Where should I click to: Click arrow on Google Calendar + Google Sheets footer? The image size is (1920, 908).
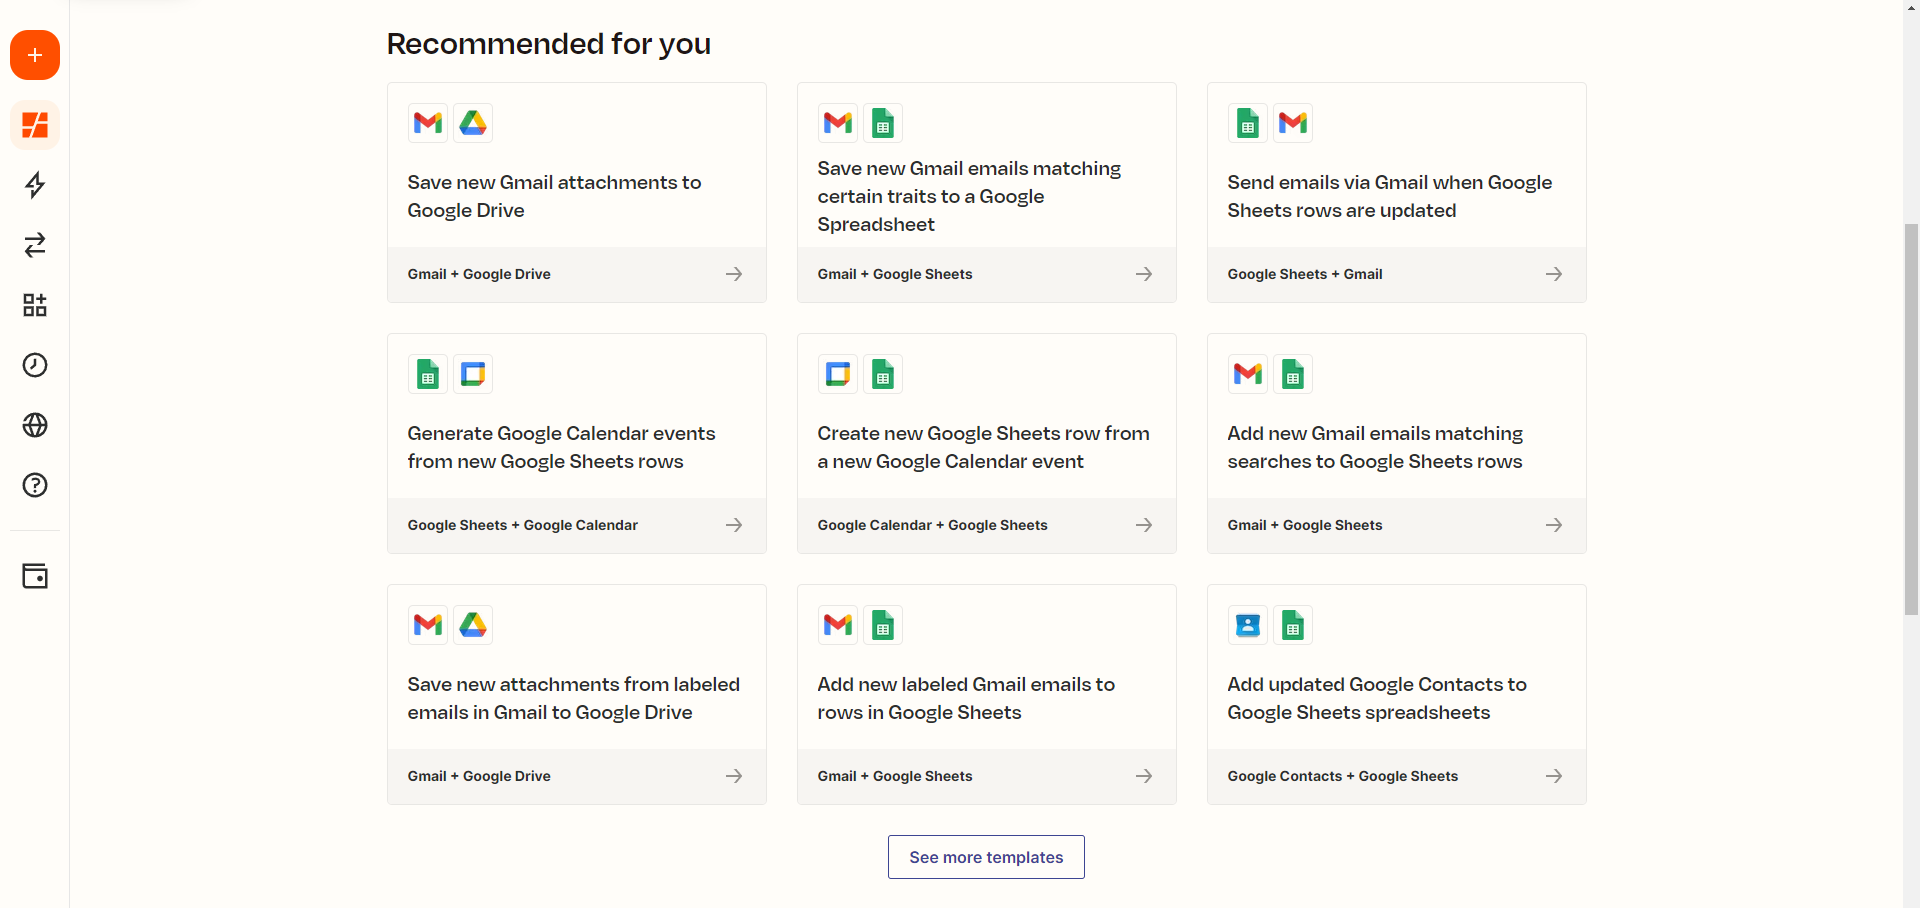[1144, 525]
